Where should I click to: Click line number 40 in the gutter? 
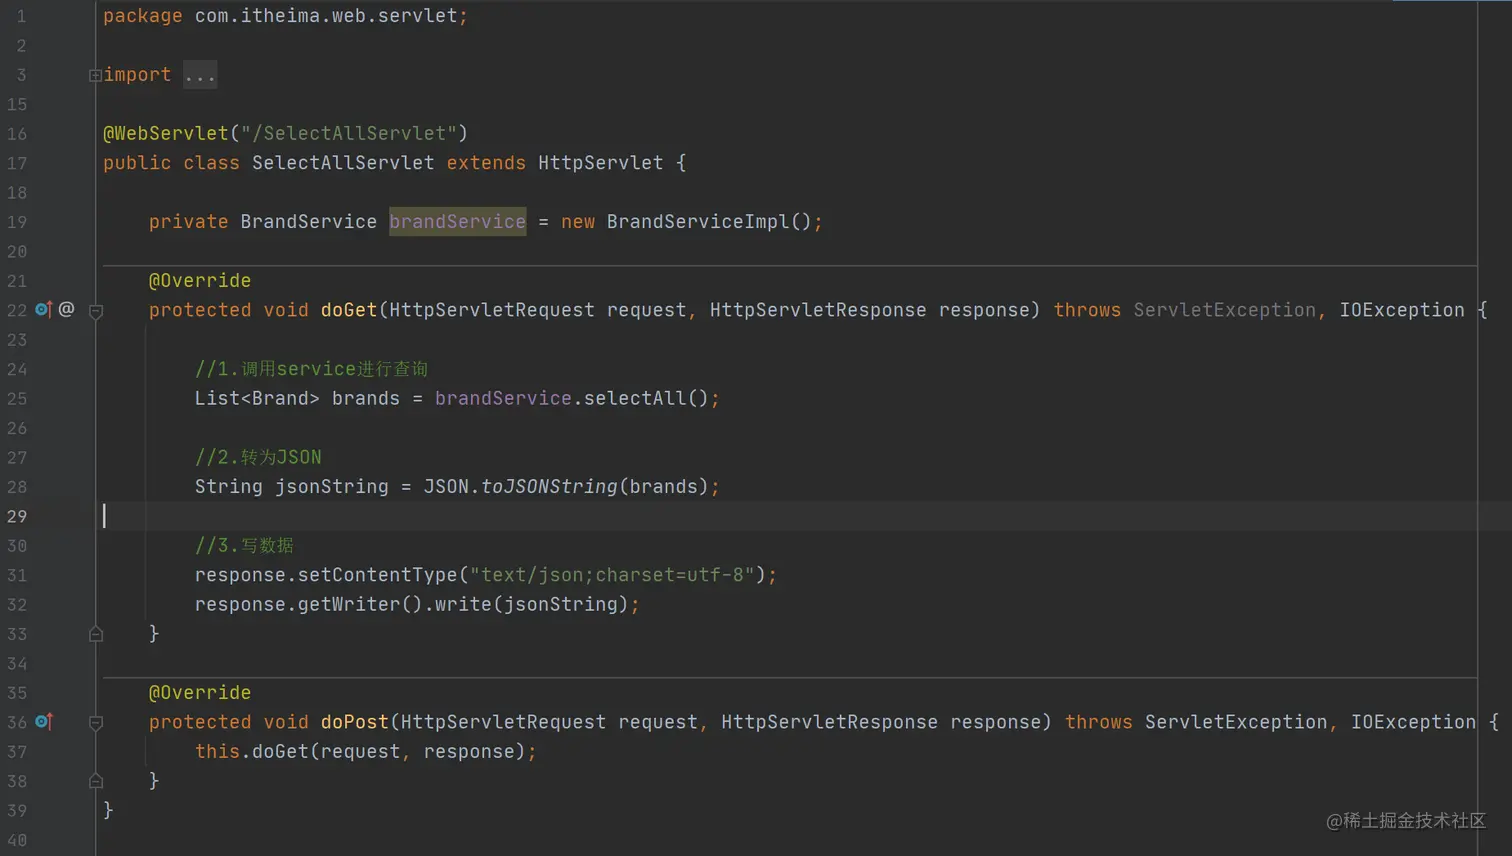17,839
